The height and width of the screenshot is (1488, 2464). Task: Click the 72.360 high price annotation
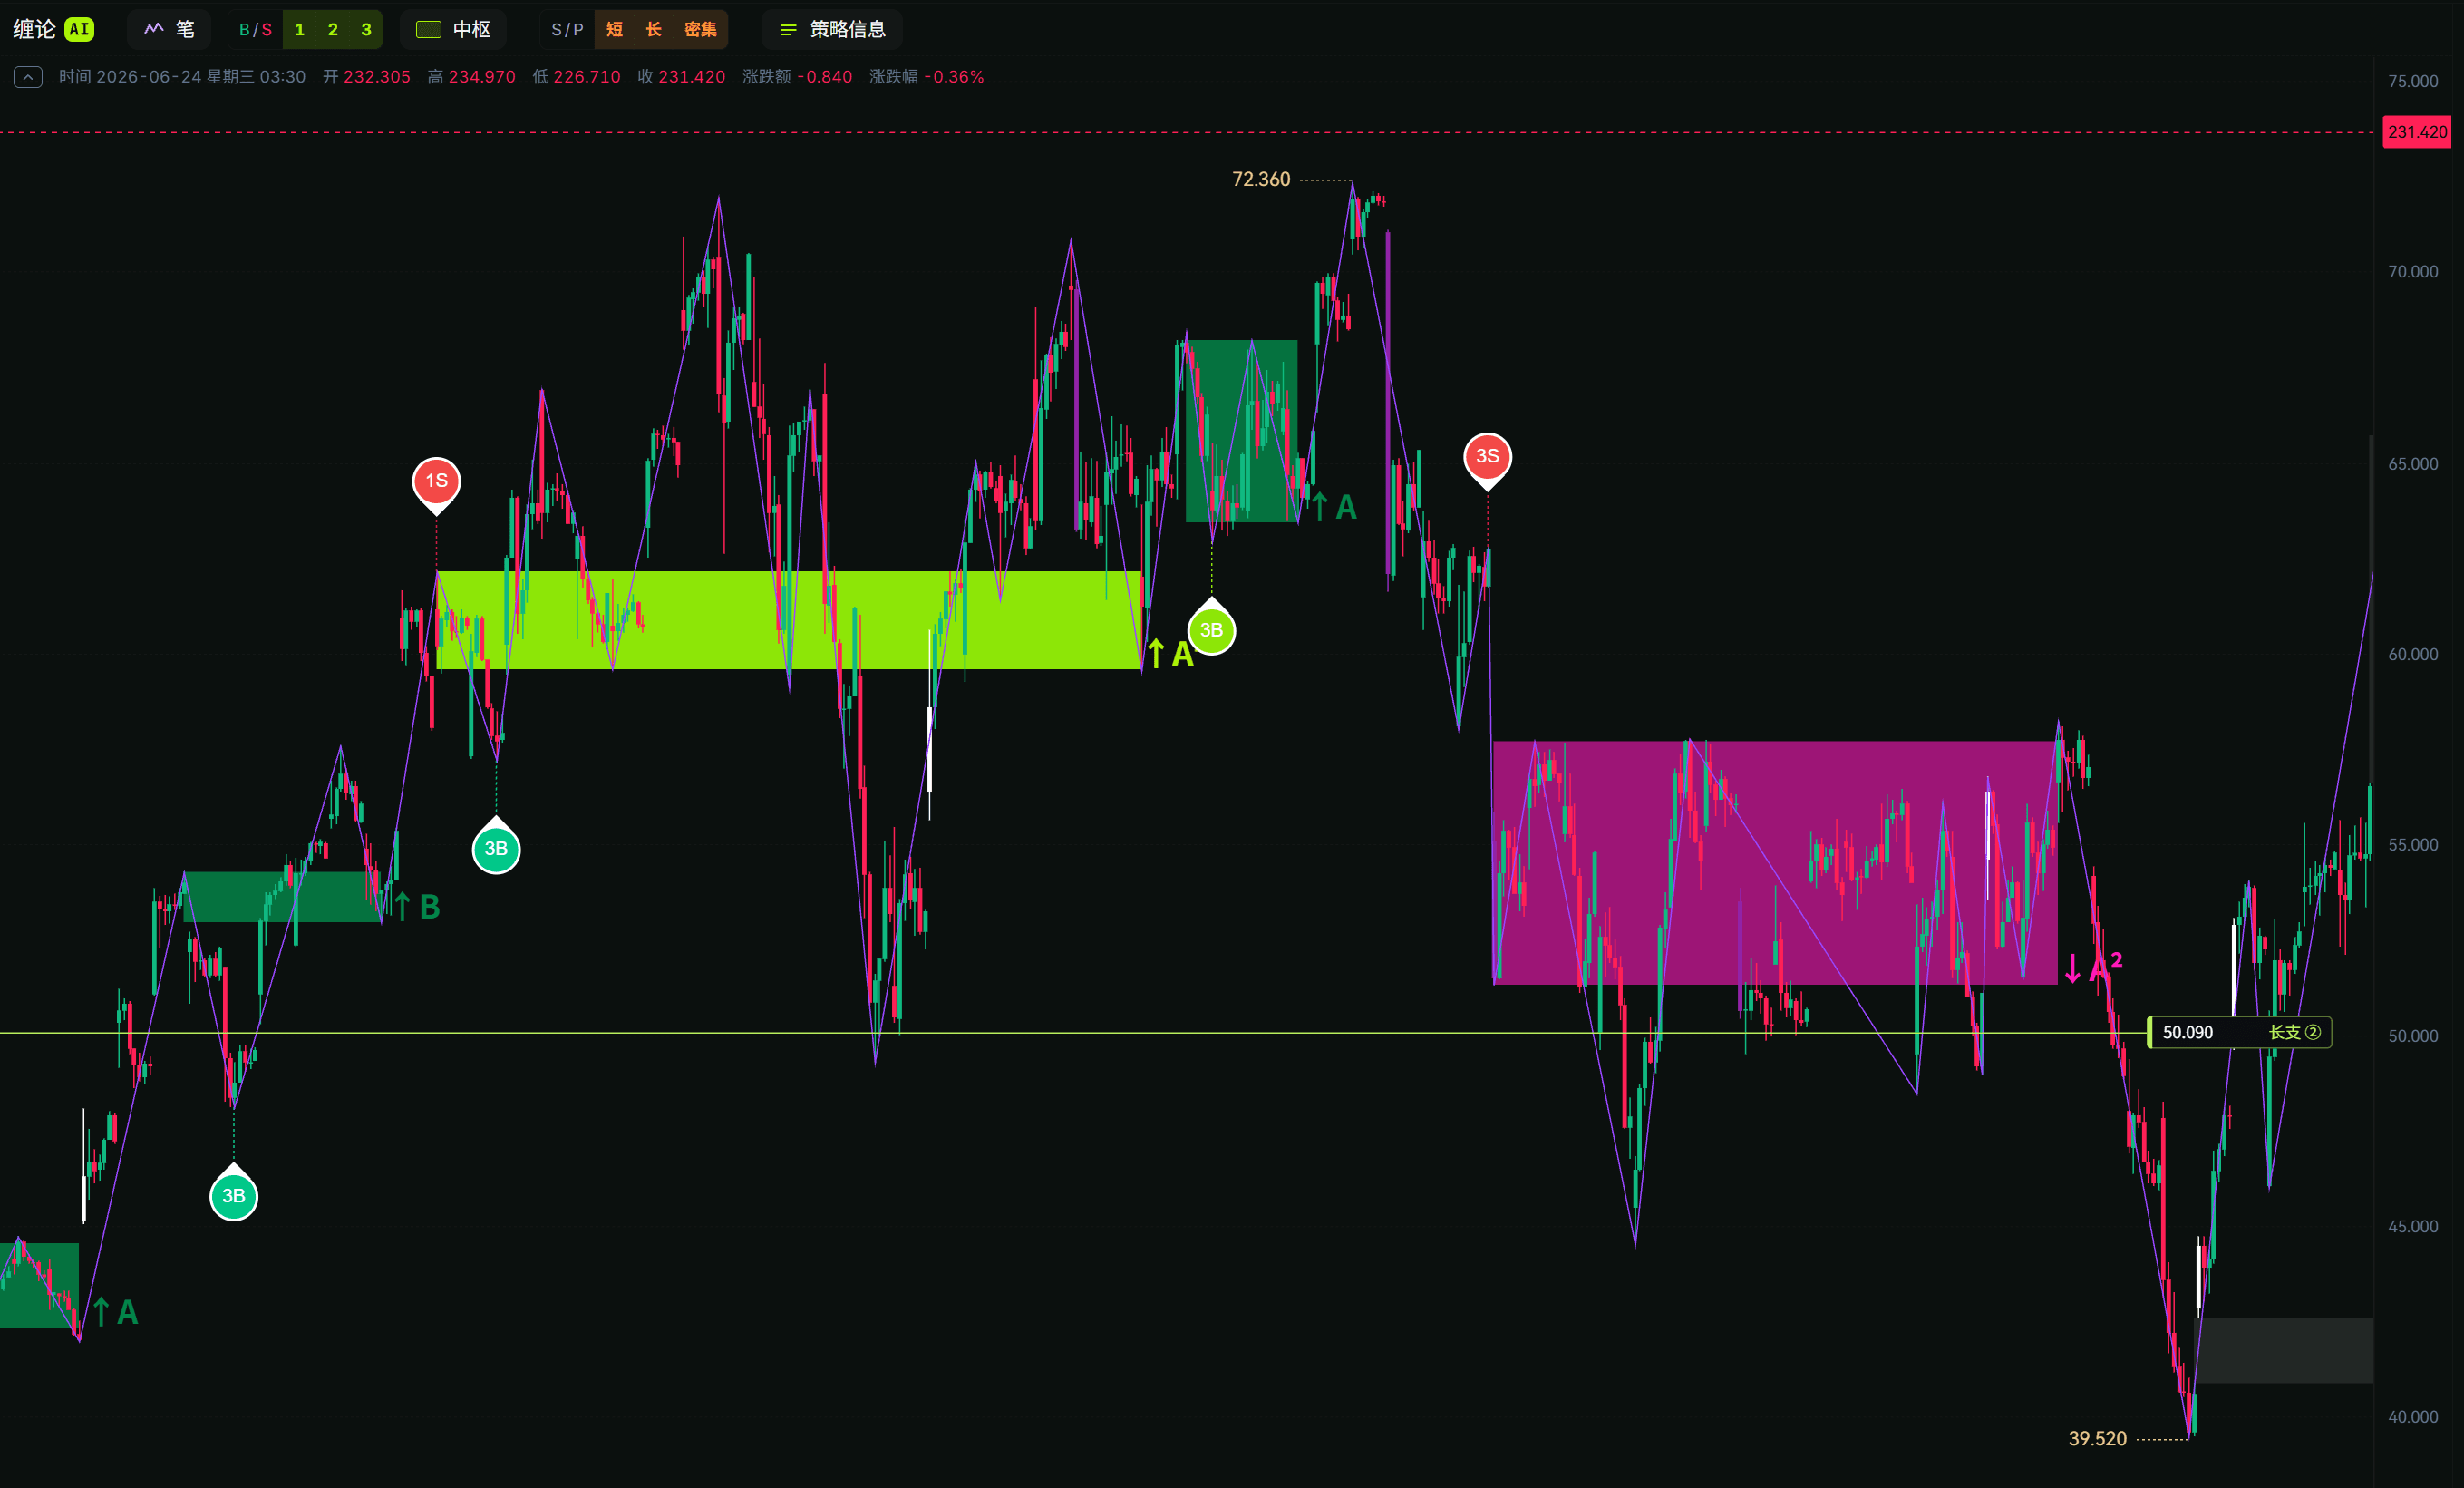(1261, 179)
